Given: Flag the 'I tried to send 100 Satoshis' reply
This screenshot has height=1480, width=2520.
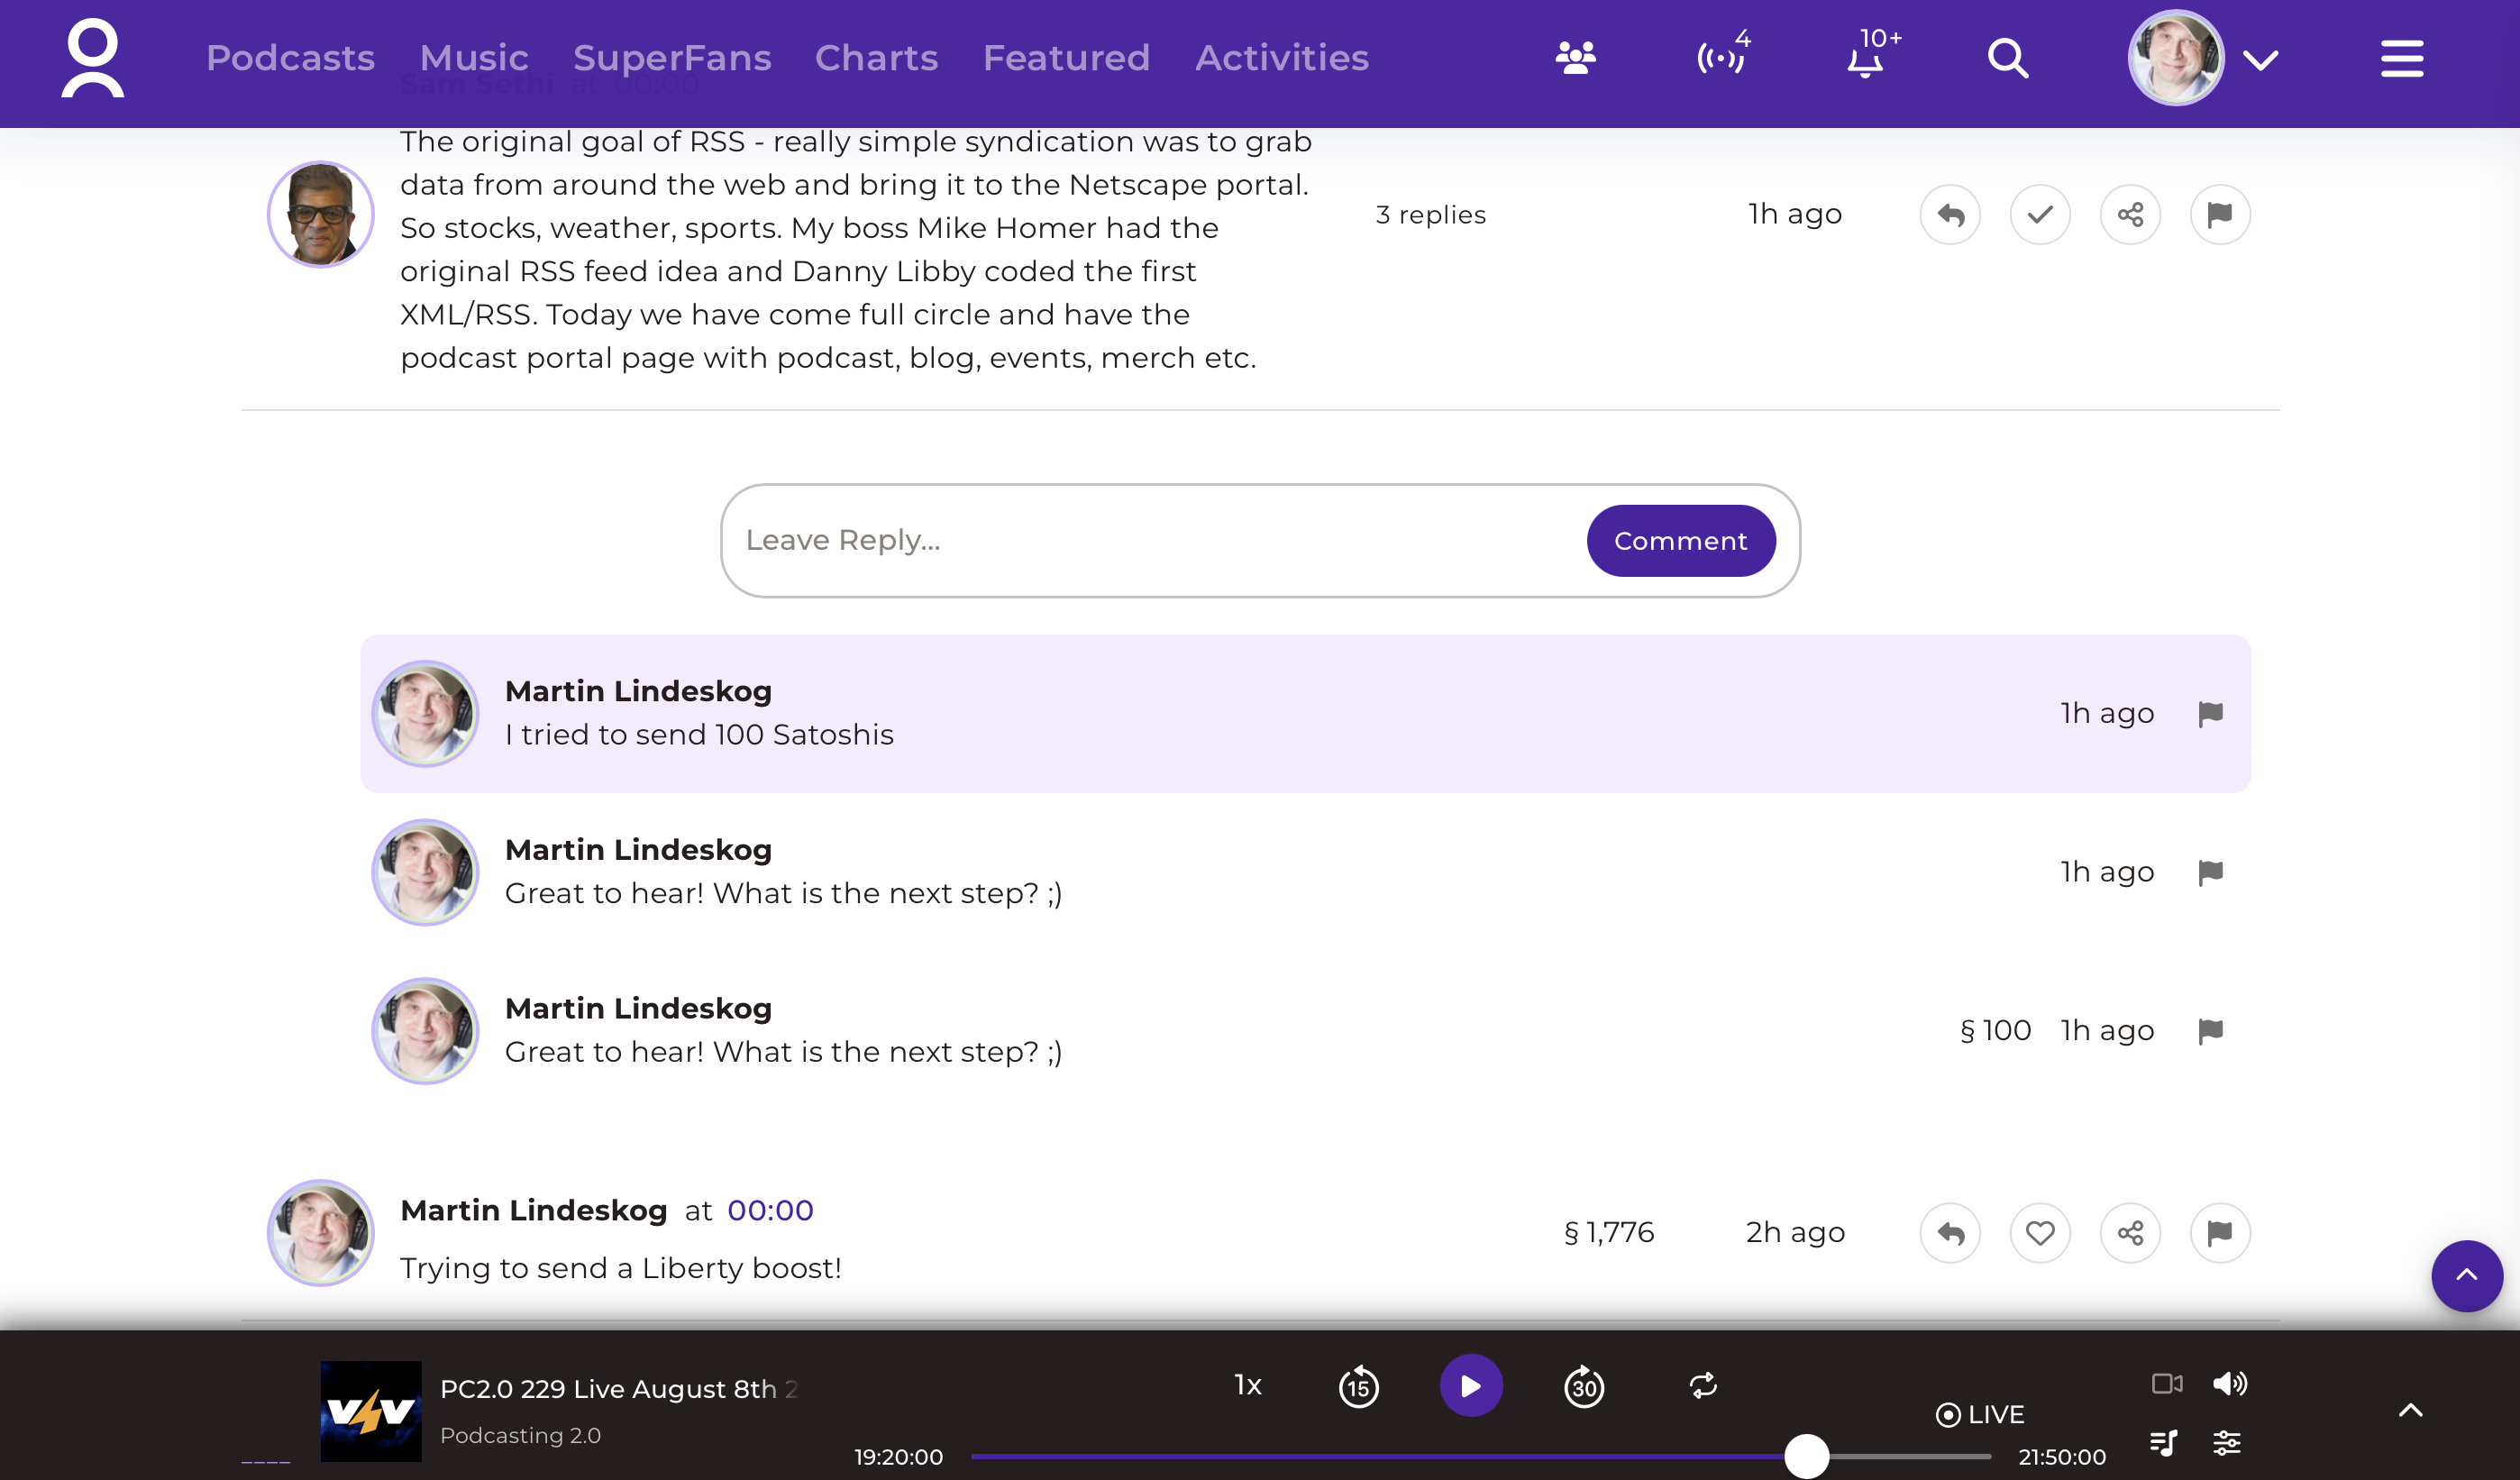Looking at the screenshot, I should [2211, 713].
